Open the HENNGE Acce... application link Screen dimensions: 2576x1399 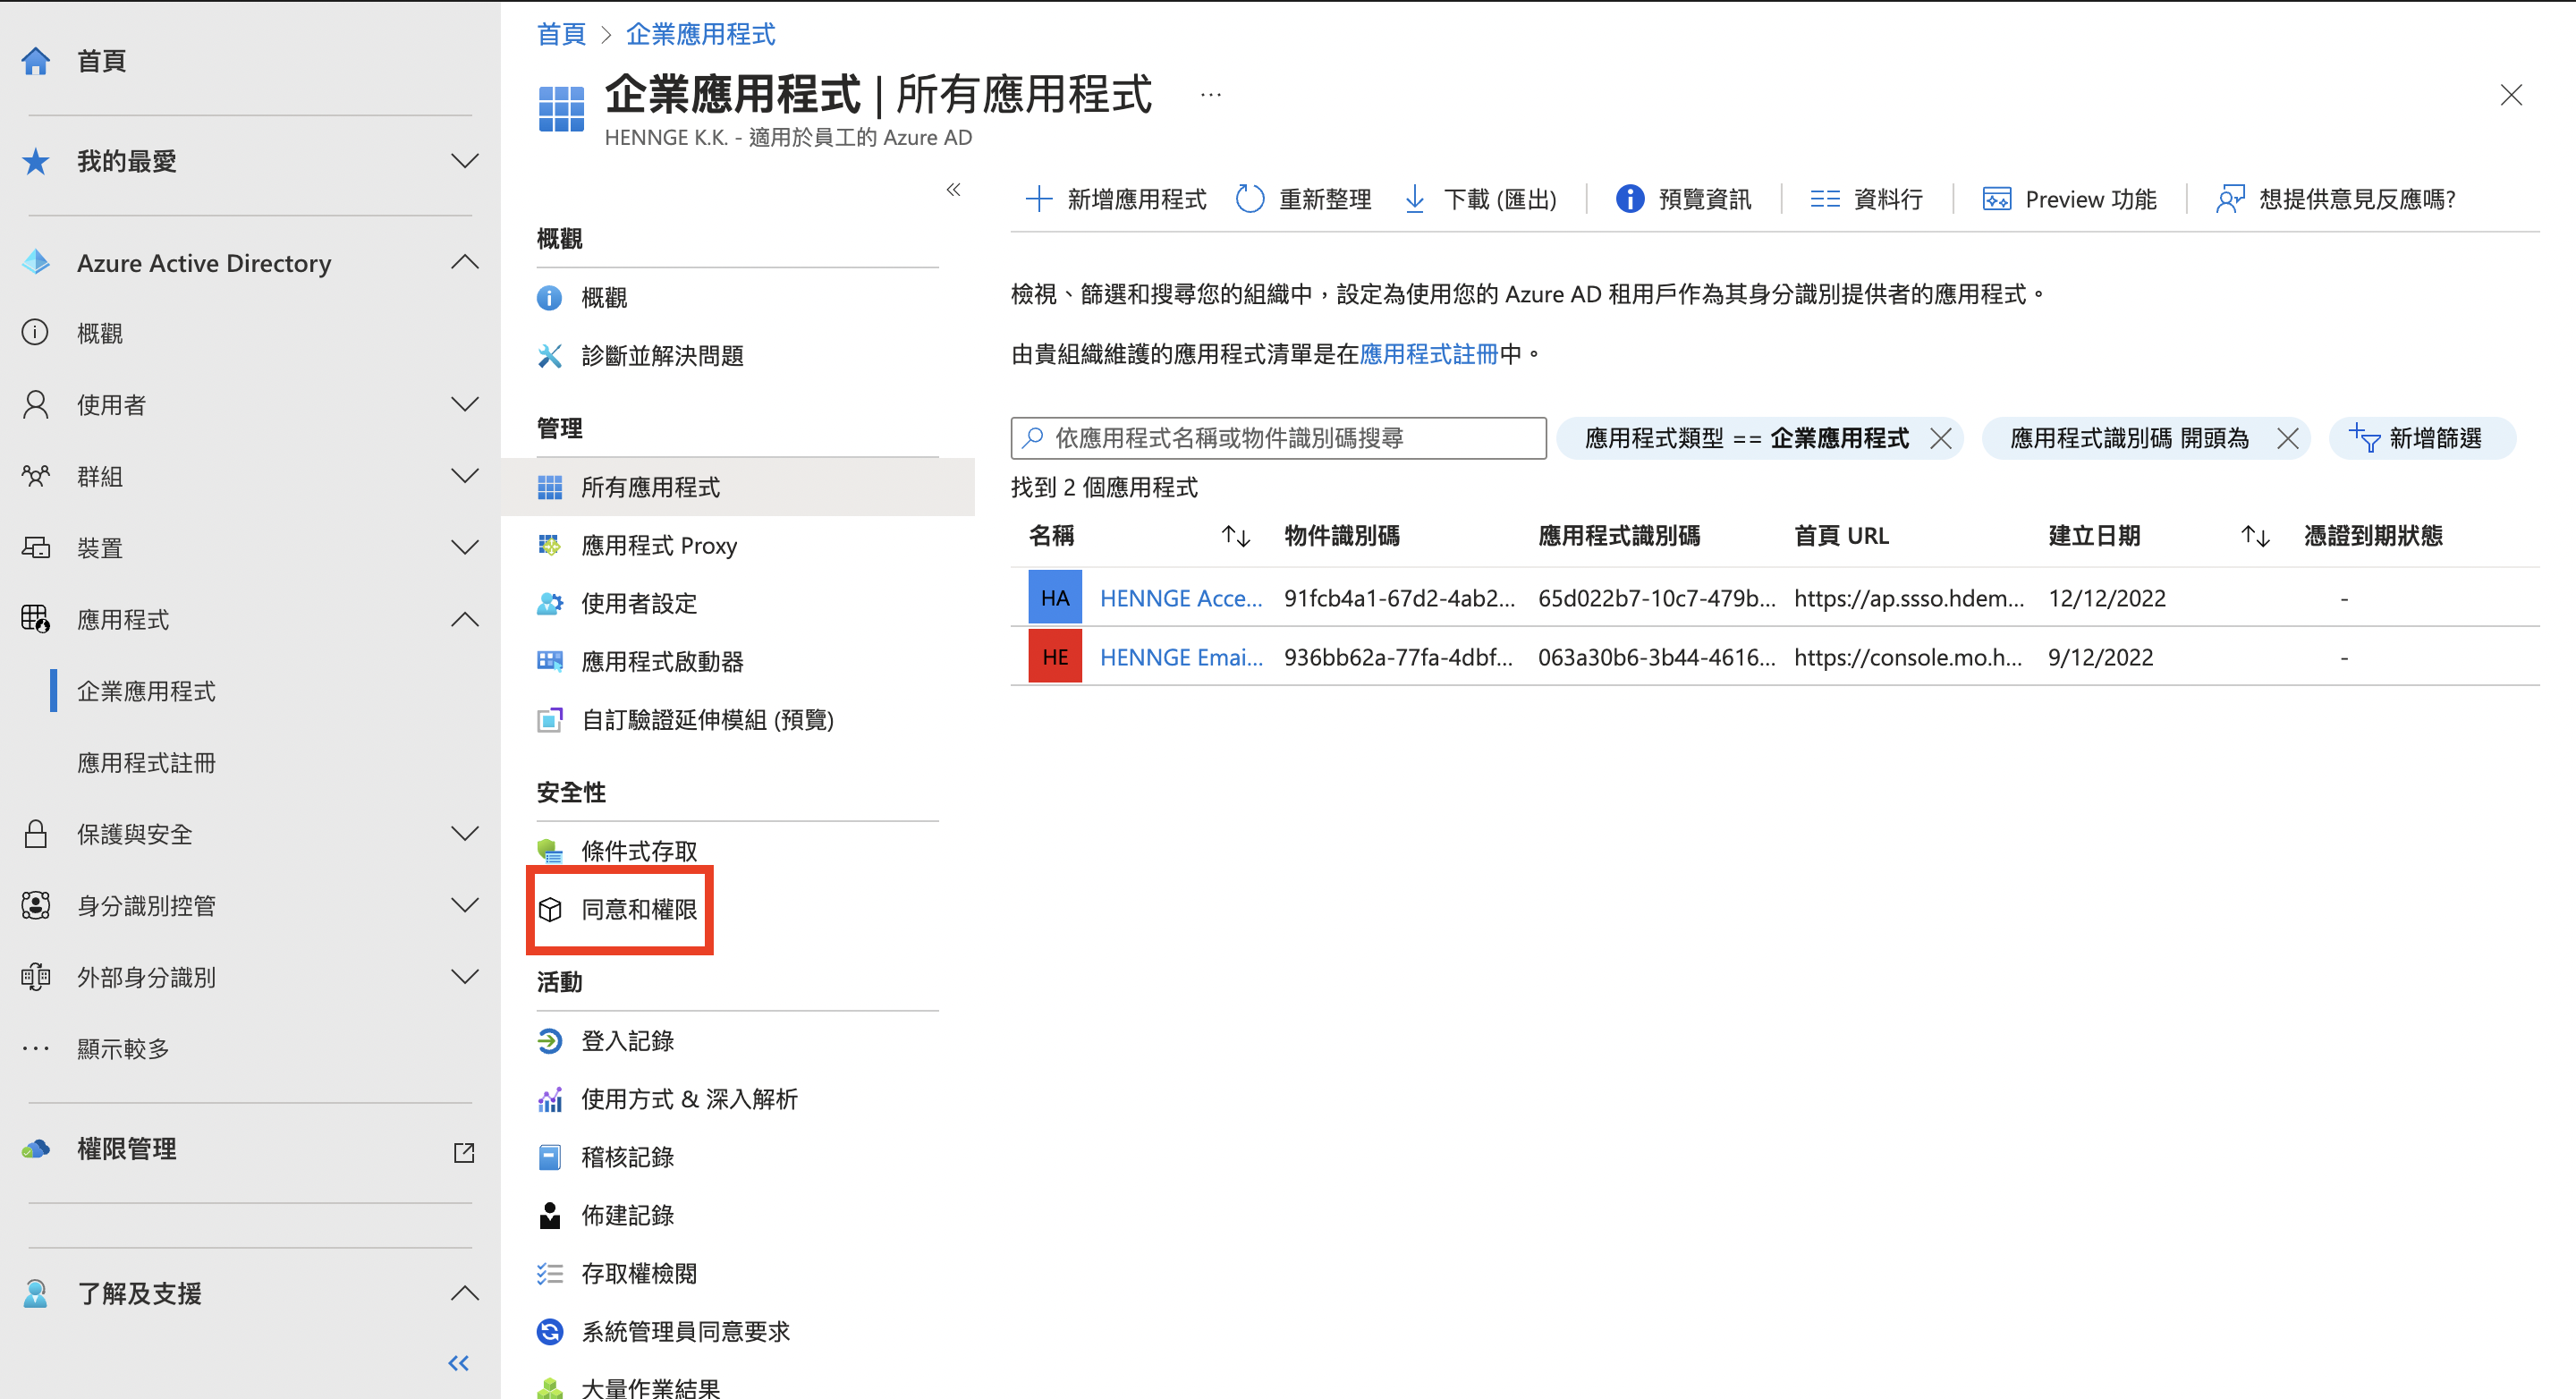pos(1181,598)
